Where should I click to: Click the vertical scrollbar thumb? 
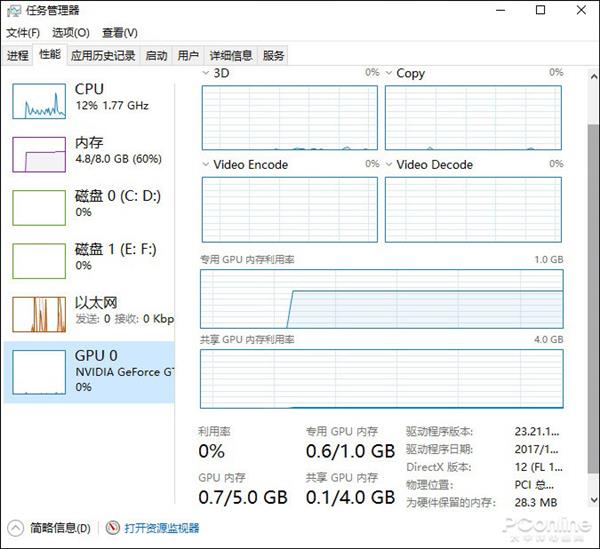click(x=593, y=299)
